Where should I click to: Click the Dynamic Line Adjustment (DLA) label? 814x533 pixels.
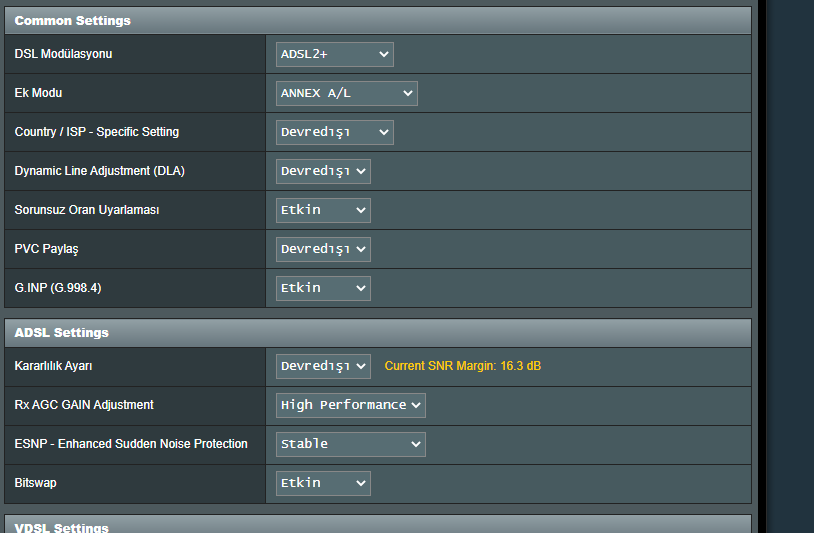tap(100, 171)
